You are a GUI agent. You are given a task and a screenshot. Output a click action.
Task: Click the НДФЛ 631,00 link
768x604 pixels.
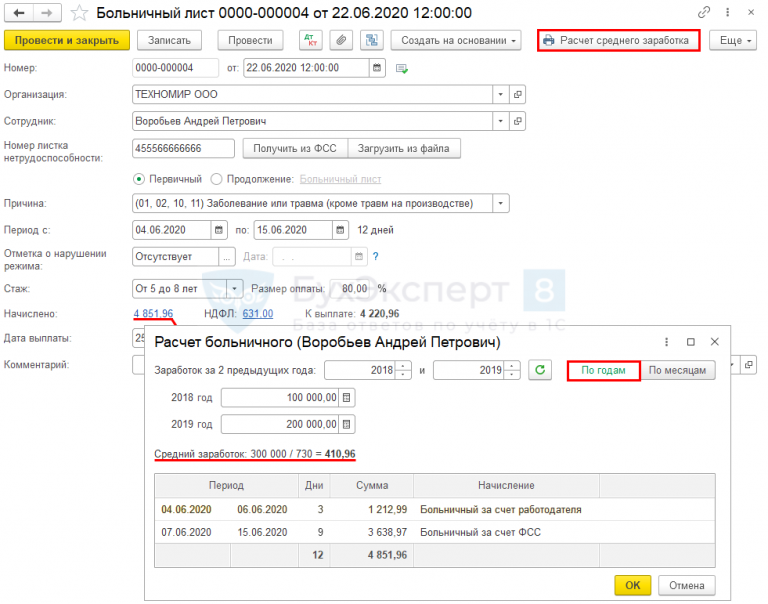pos(257,313)
